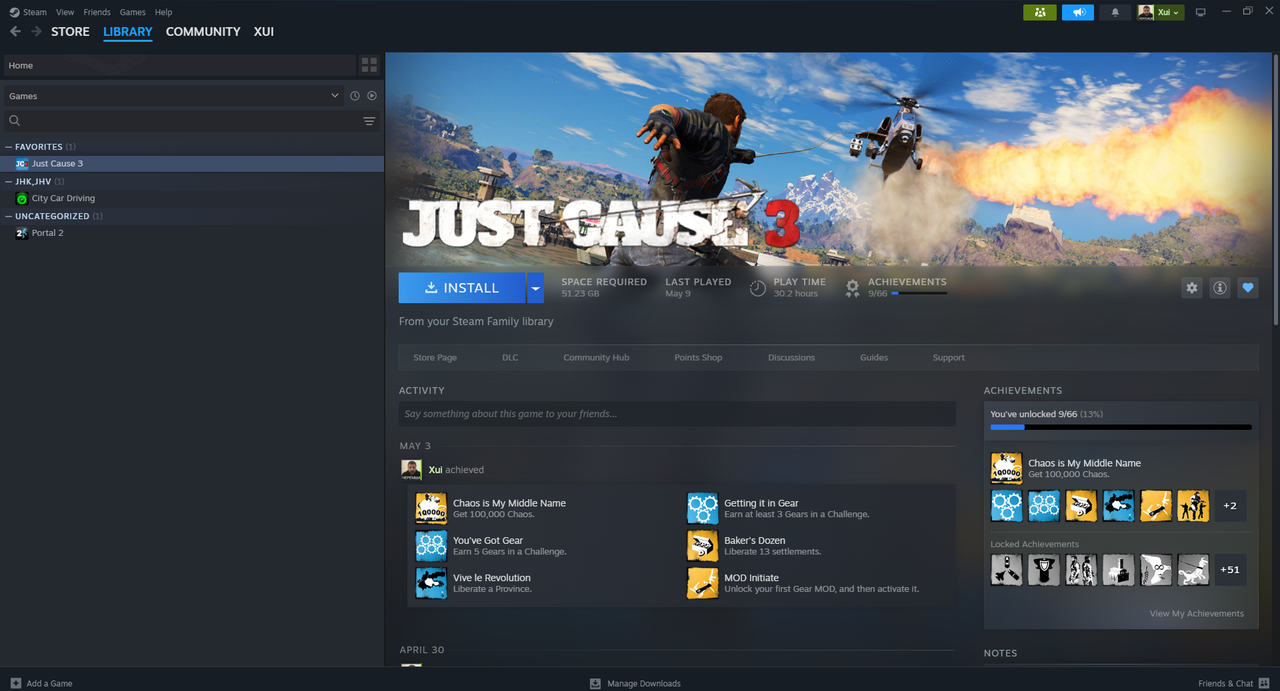Show the +2 more unlocked achievements
The width and height of the screenshot is (1280, 691).
[x=1230, y=506]
